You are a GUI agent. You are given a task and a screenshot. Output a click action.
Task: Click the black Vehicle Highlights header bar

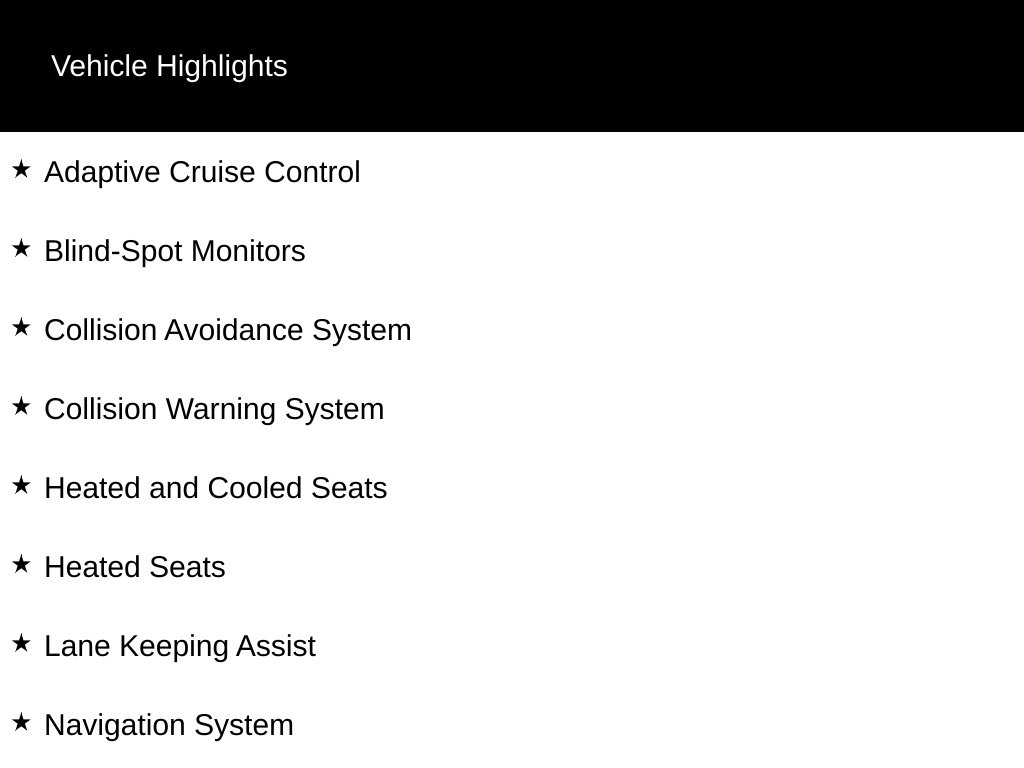pos(512,66)
